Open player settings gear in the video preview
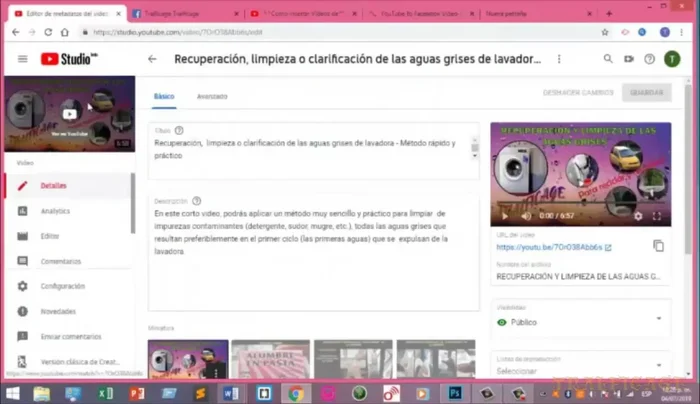The width and height of the screenshot is (700, 404). [x=638, y=216]
